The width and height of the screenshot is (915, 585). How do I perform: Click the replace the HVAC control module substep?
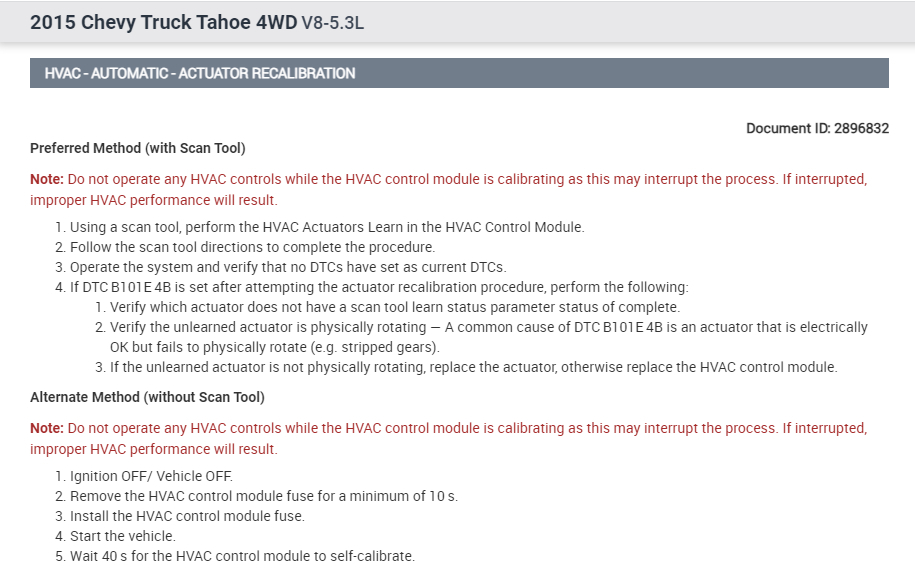point(473,367)
